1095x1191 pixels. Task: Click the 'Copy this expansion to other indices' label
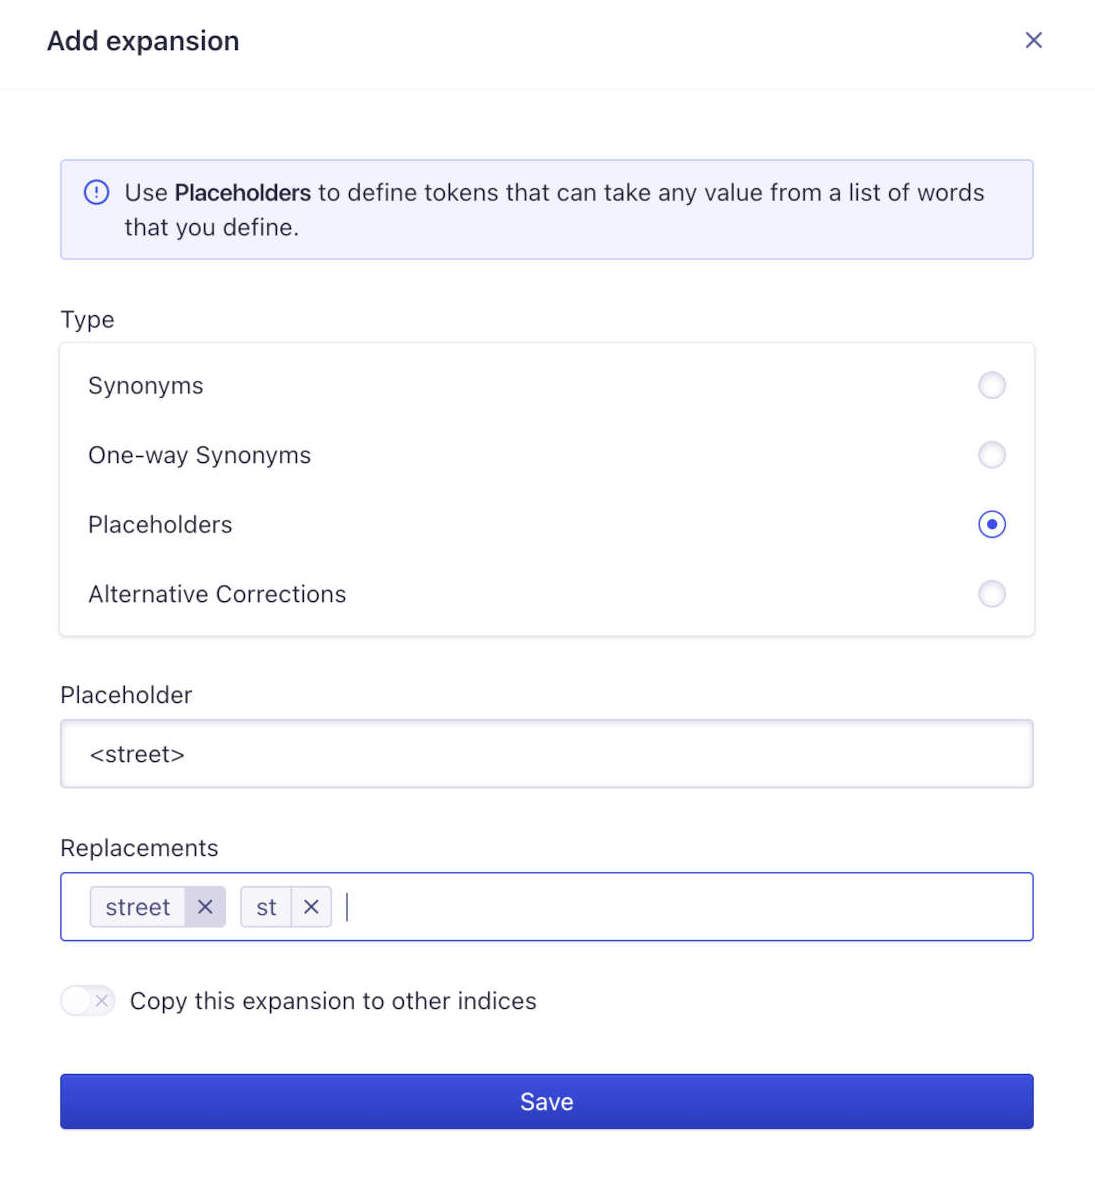[332, 1001]
